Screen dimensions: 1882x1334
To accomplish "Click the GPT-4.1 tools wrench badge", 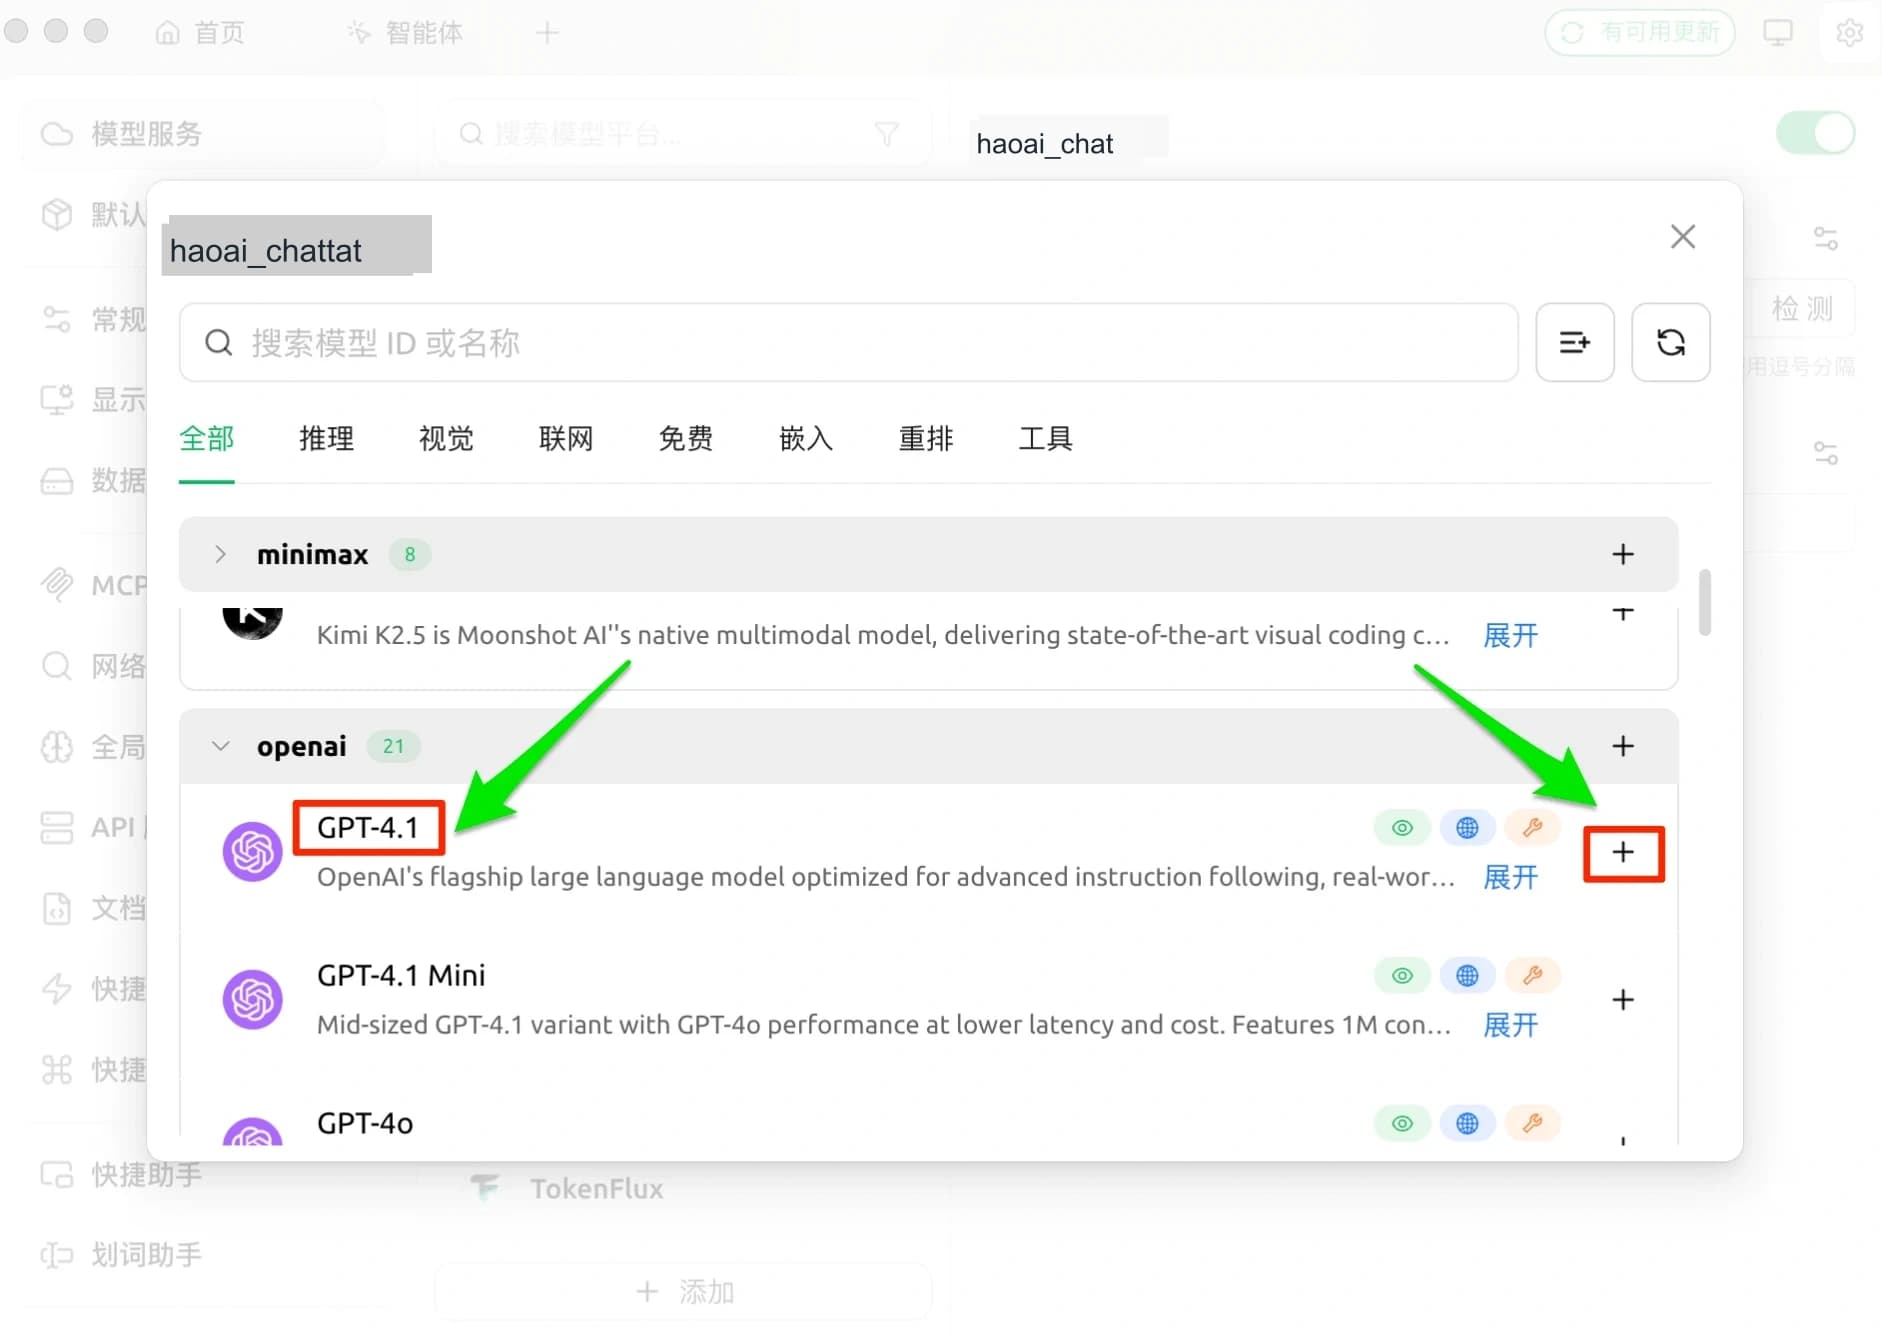I will point(1532,828).
